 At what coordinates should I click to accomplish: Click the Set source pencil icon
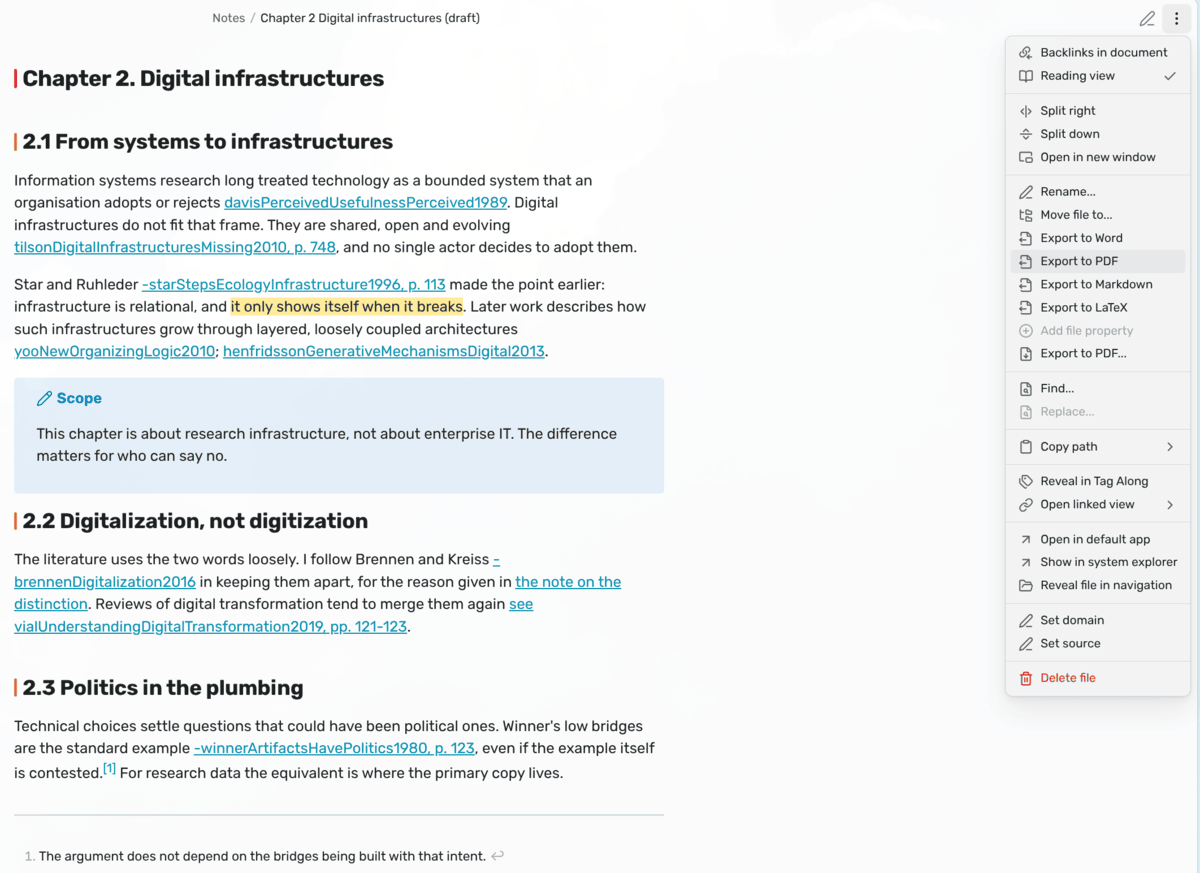[1025, 644]
